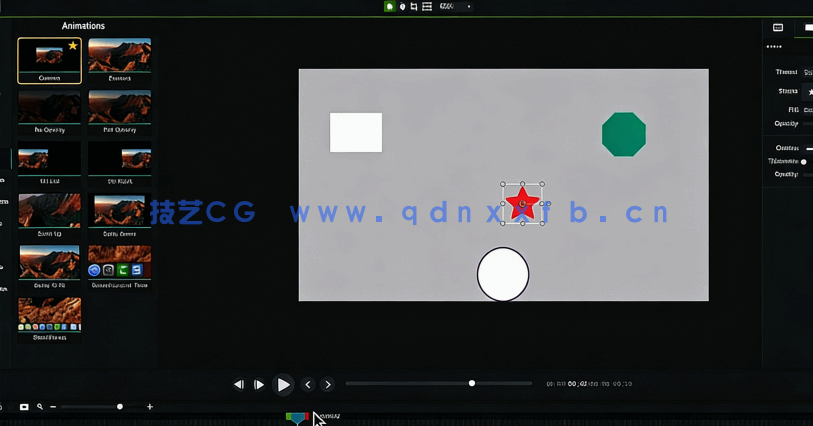
Task: Select the green octagon shape on canvas
Action: (x=624, y=134)
